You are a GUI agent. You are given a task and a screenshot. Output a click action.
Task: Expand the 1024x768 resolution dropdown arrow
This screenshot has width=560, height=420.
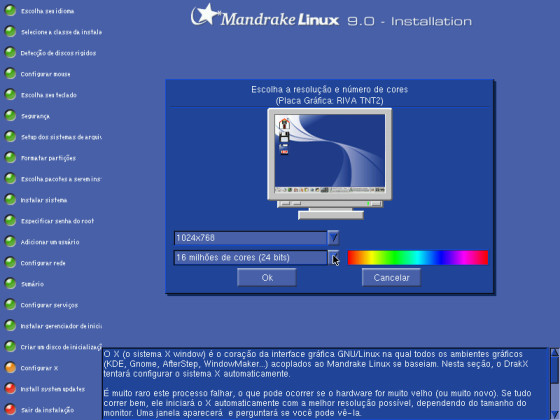[333, 238]
